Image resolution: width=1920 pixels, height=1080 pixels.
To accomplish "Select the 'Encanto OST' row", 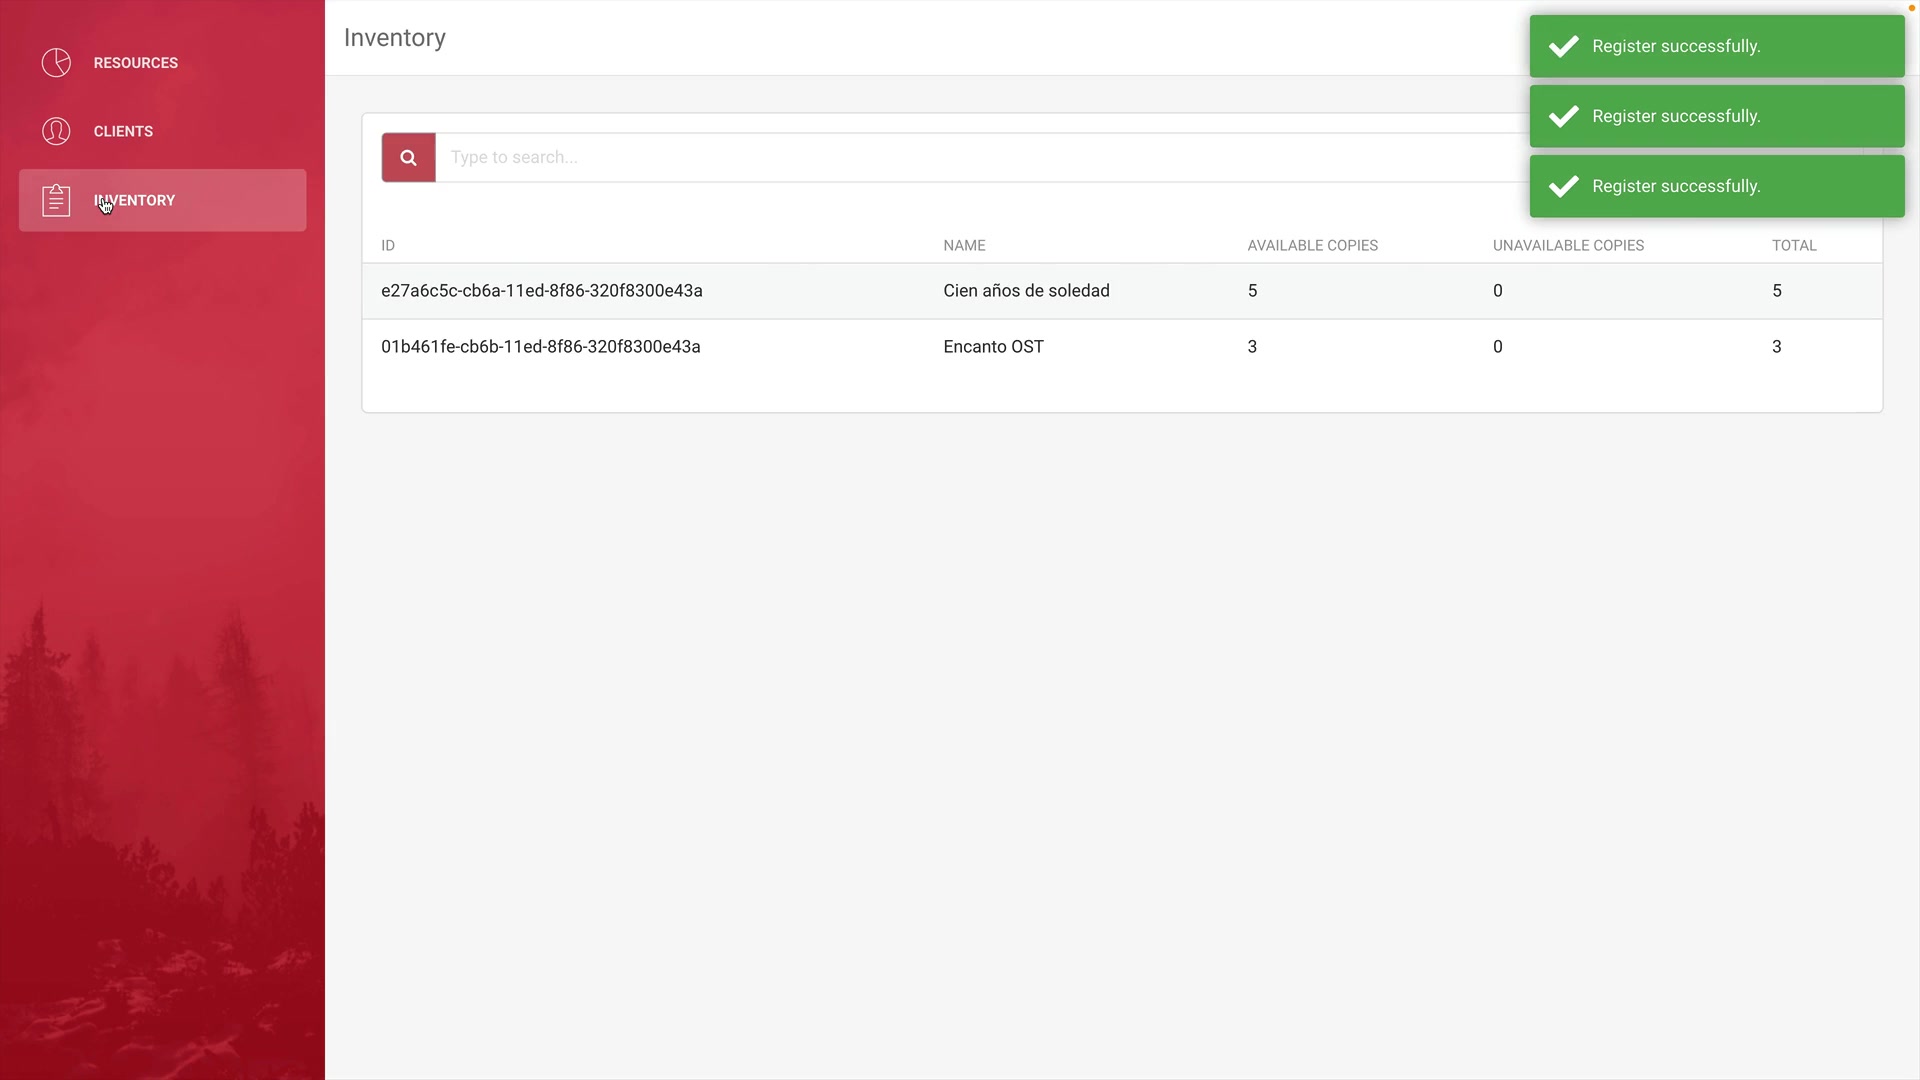I will [993, 347].
